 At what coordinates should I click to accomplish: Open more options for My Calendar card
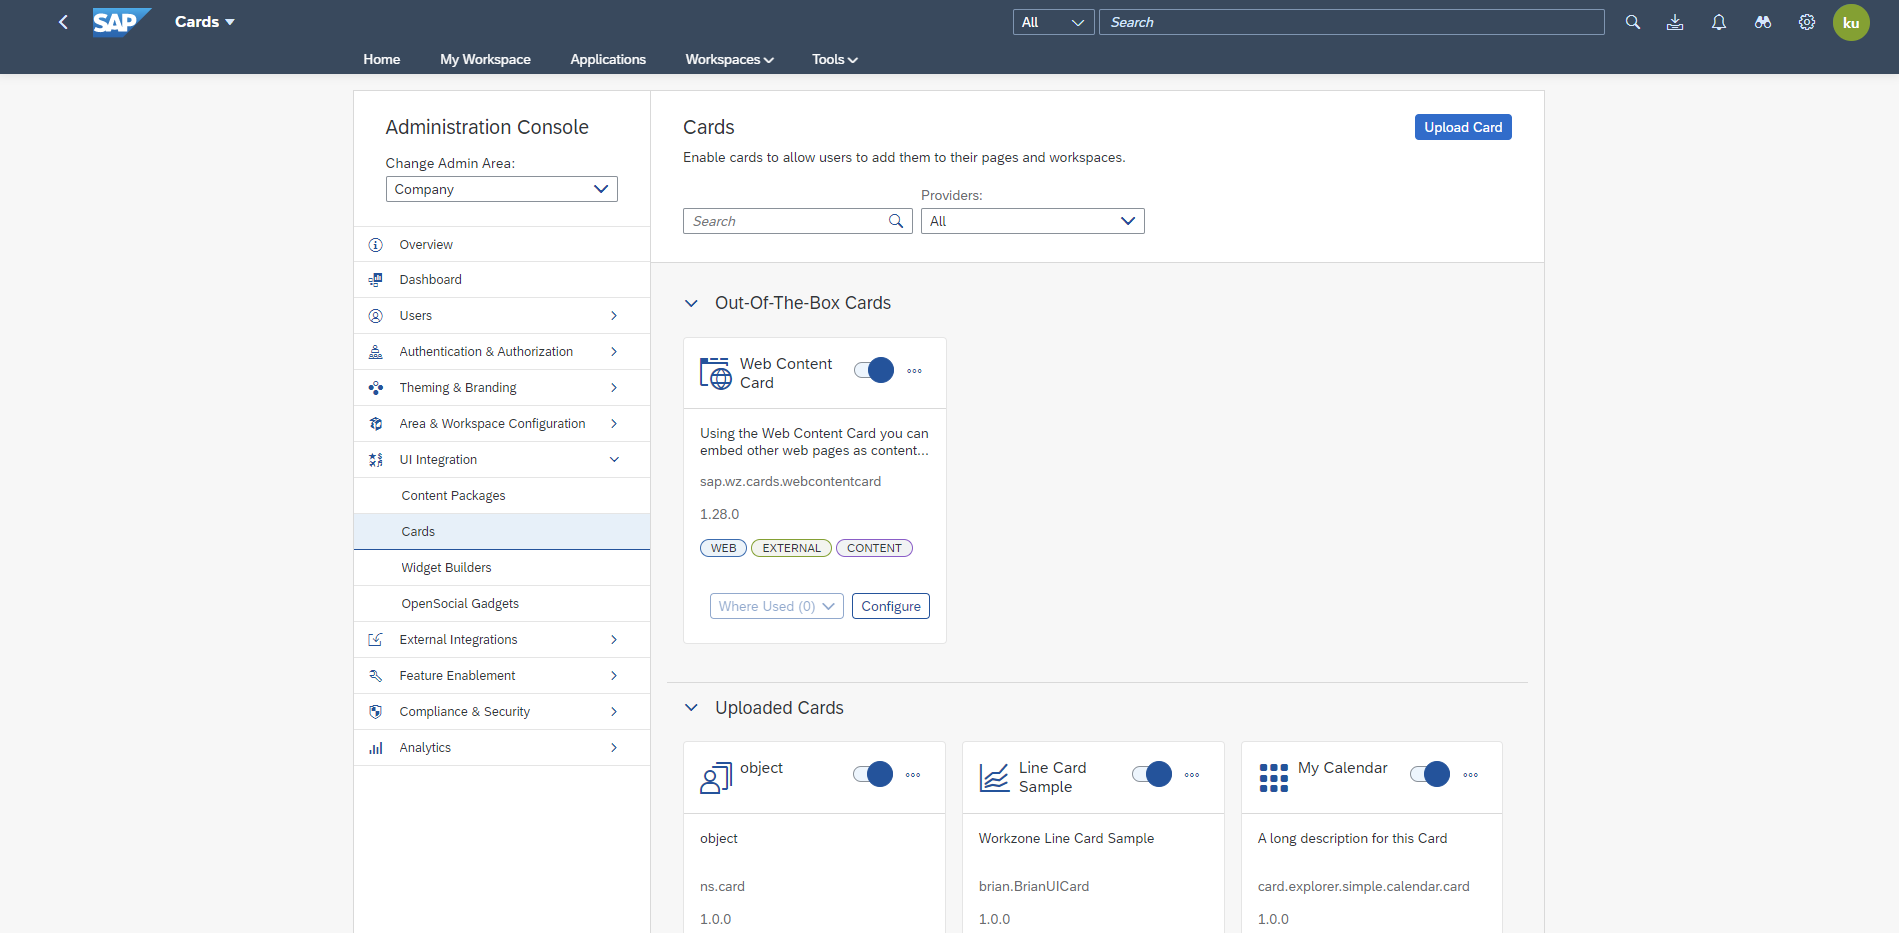[1471, 775]
